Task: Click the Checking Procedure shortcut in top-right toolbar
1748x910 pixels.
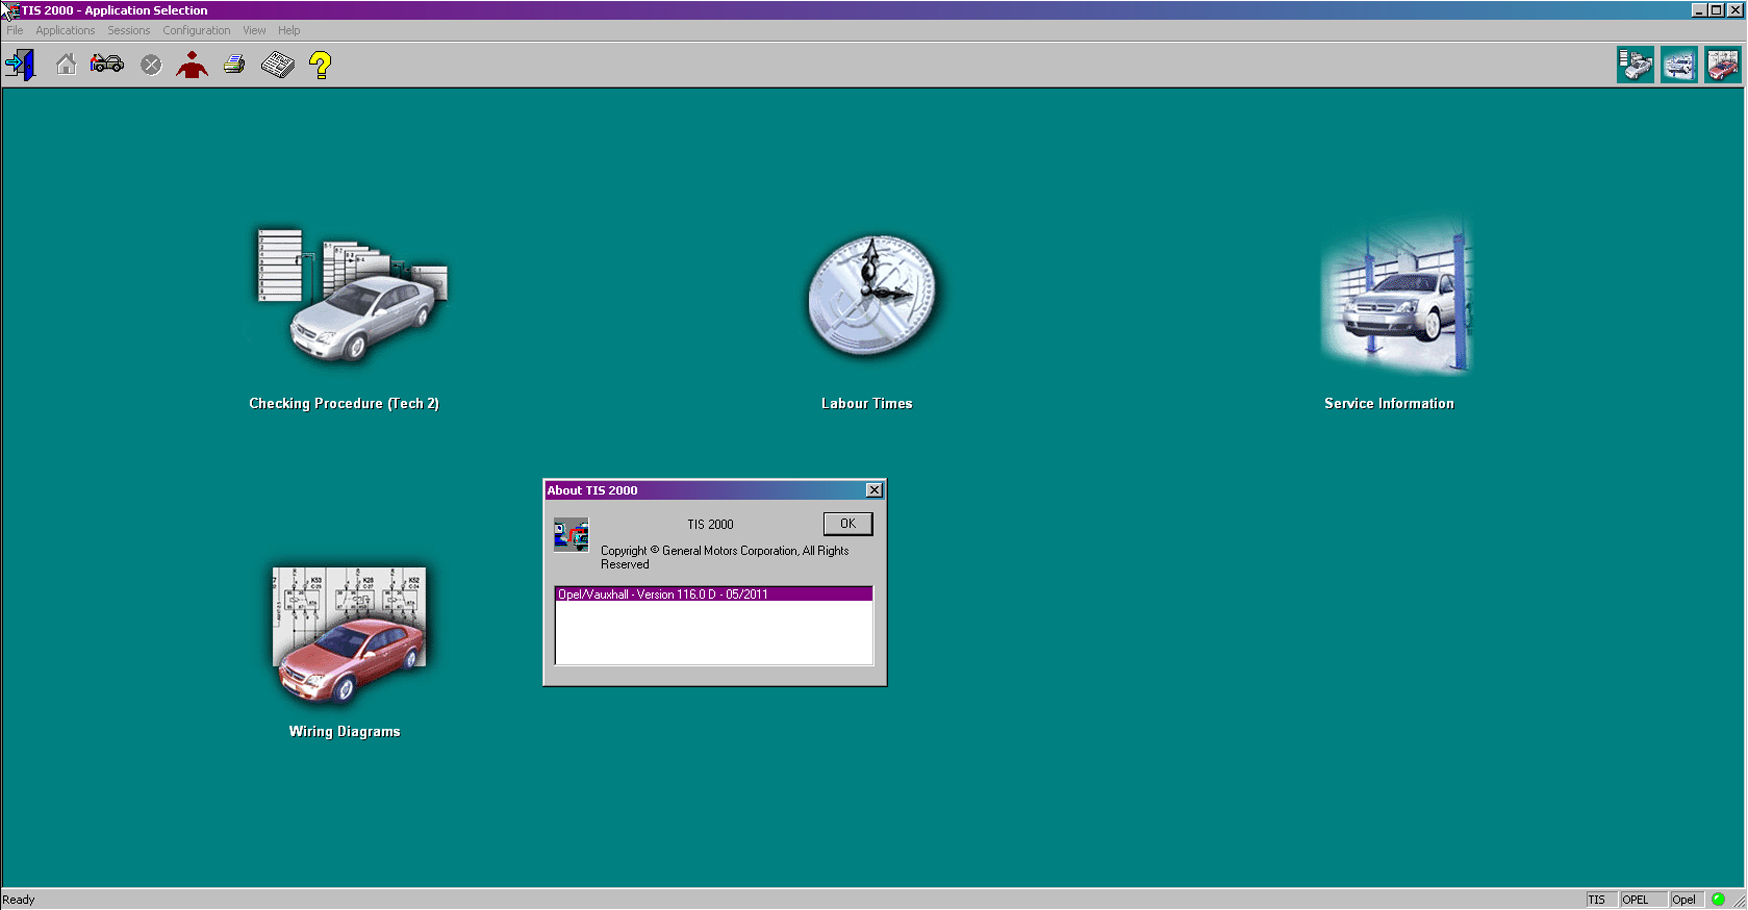Action: [1635, 65]
